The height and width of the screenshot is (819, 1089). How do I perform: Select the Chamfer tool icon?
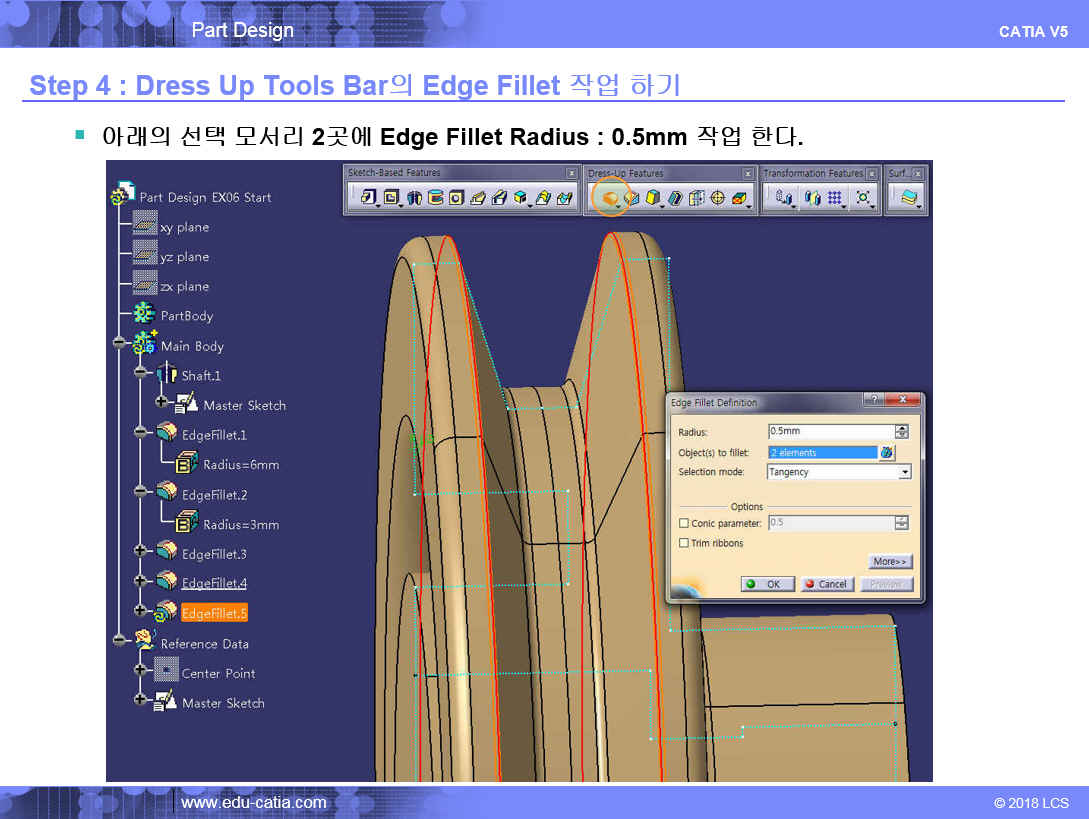click(631, 198)
